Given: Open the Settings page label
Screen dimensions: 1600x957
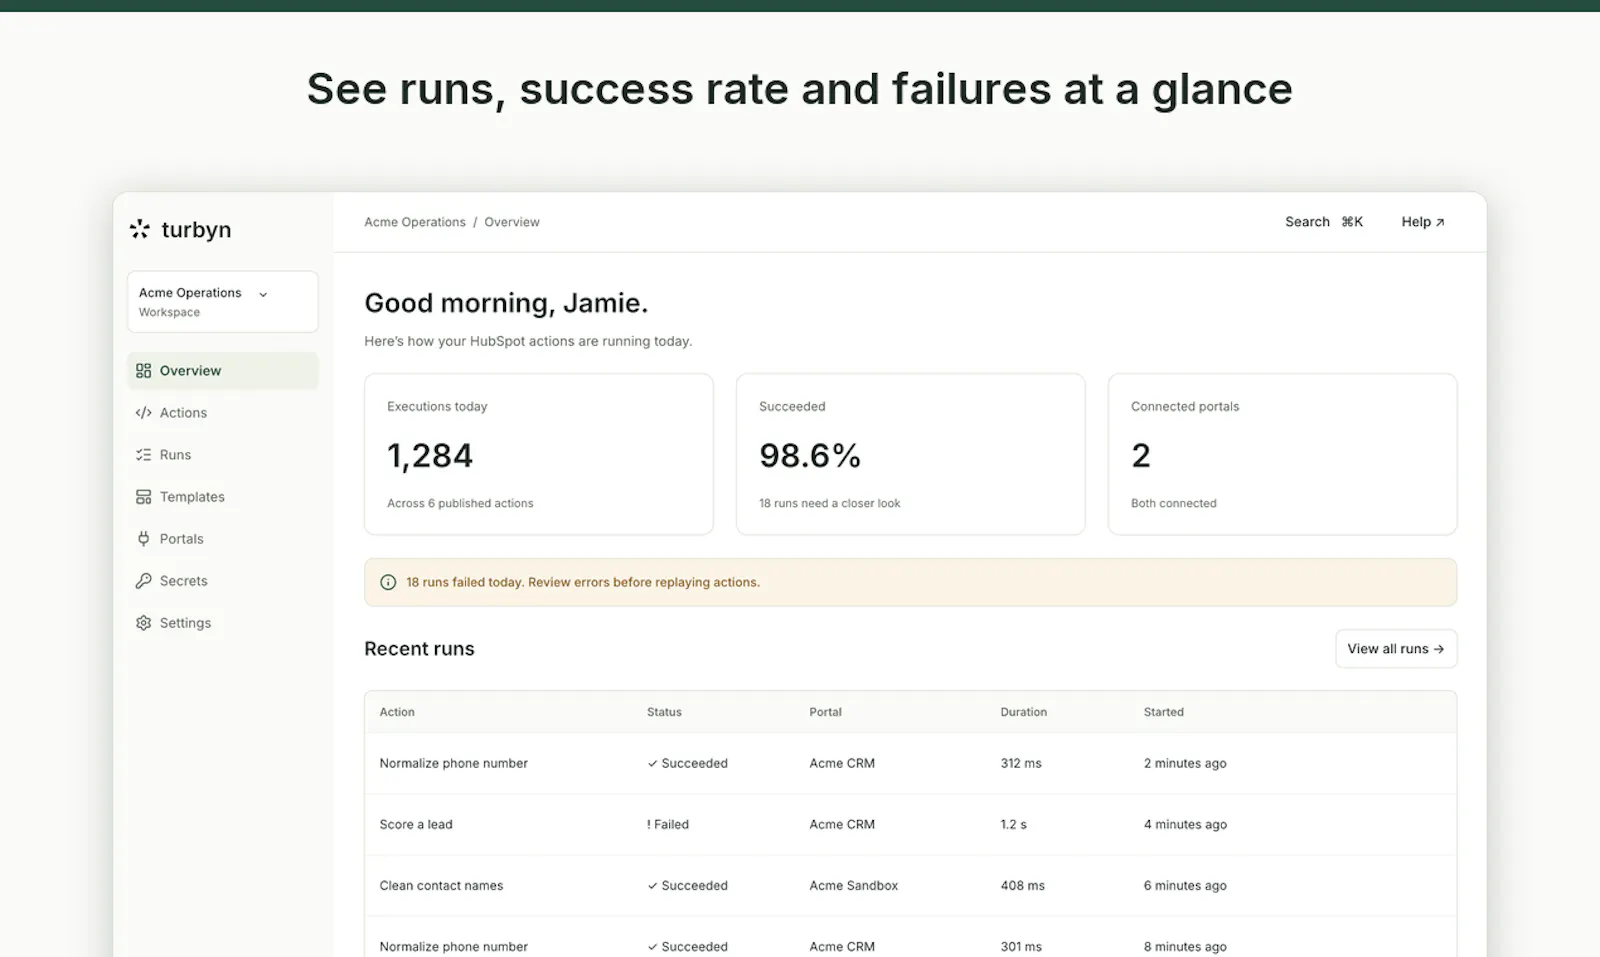Looking at the screenshot, I should tap(185, 623).
